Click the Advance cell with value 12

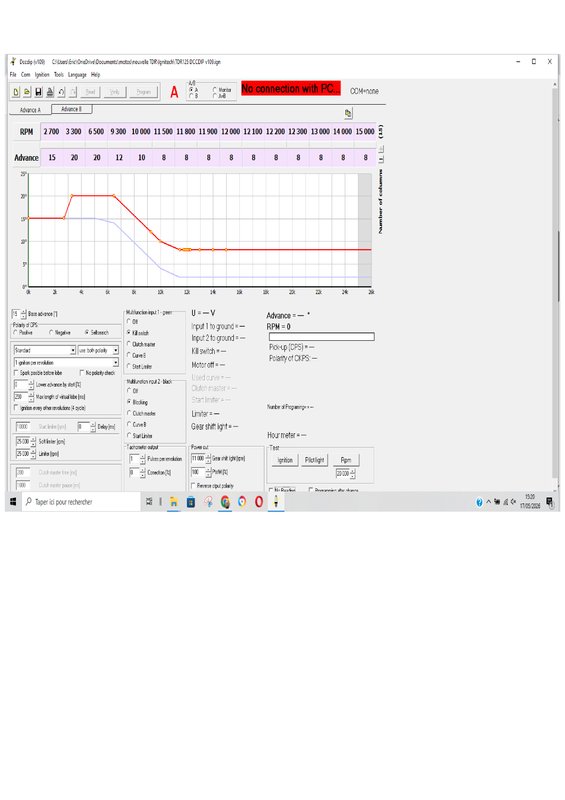coord(119,158)
